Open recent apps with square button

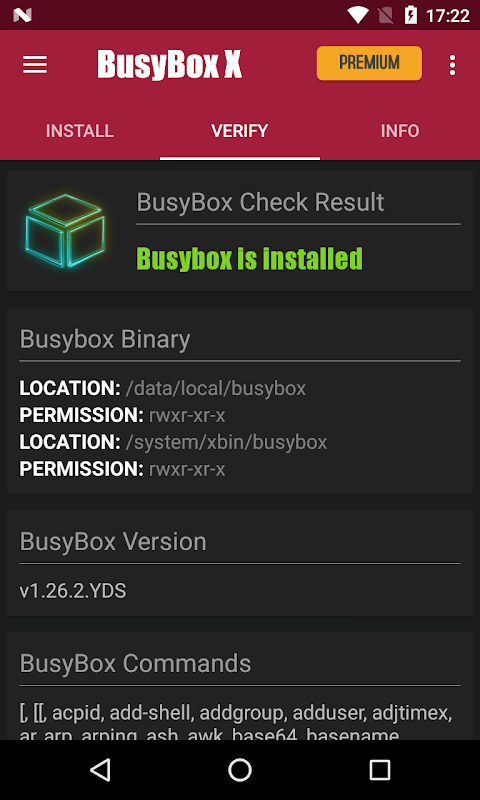(380, 769)
